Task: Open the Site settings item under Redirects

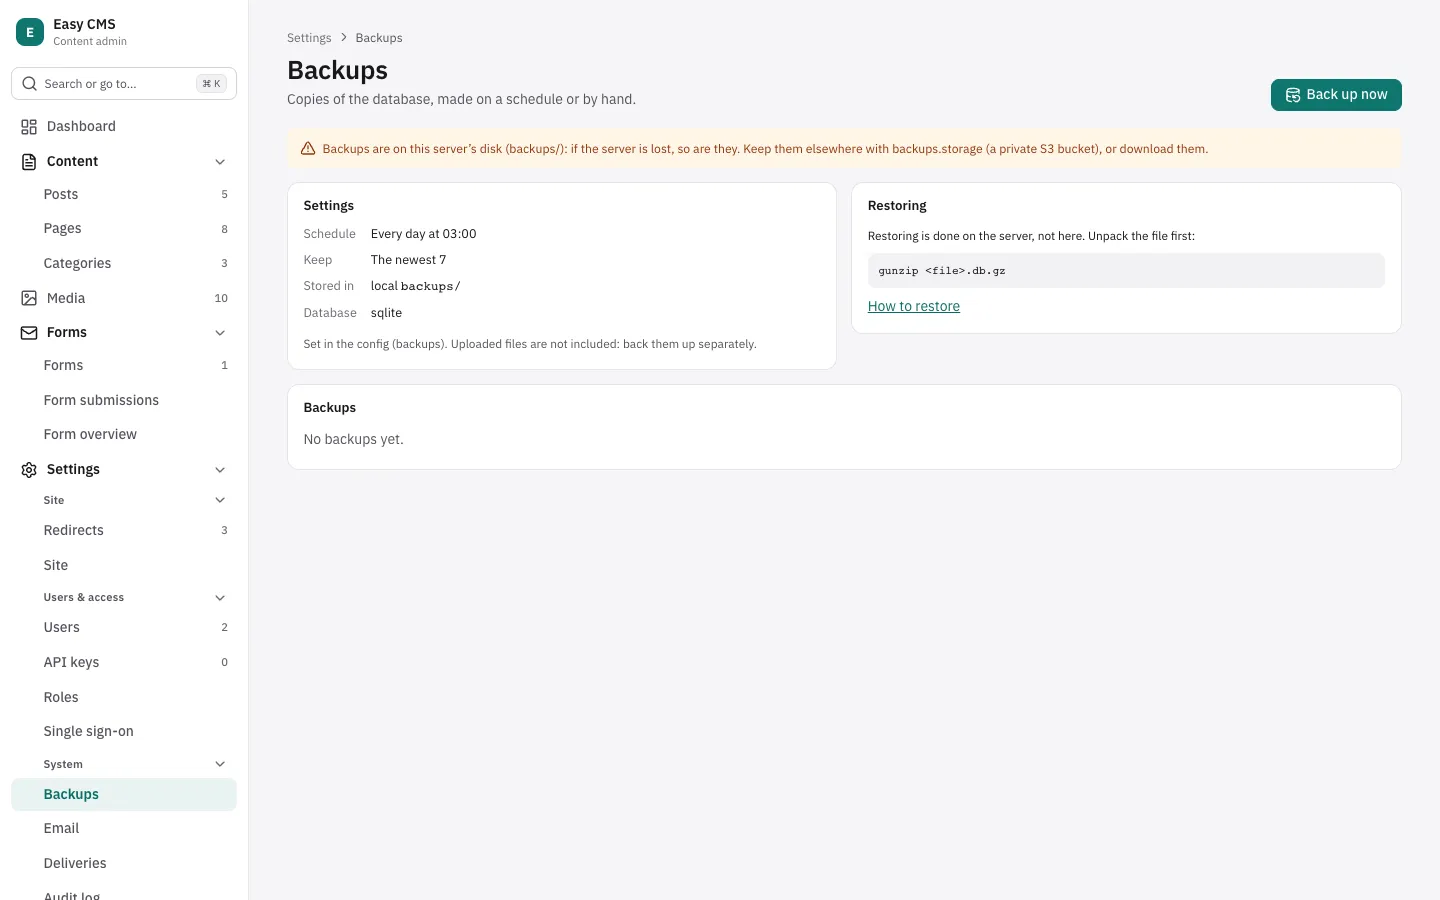Action: point(124,566)
